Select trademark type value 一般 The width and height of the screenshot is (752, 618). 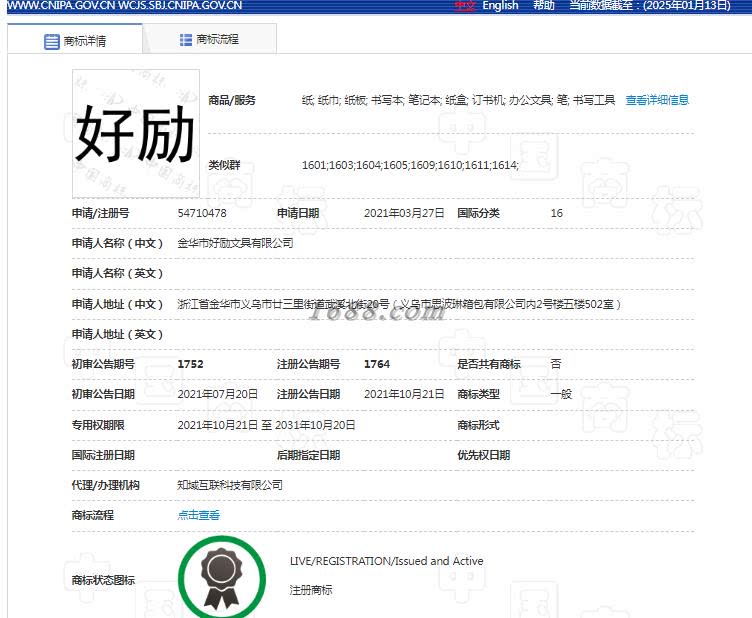[561, 394]
